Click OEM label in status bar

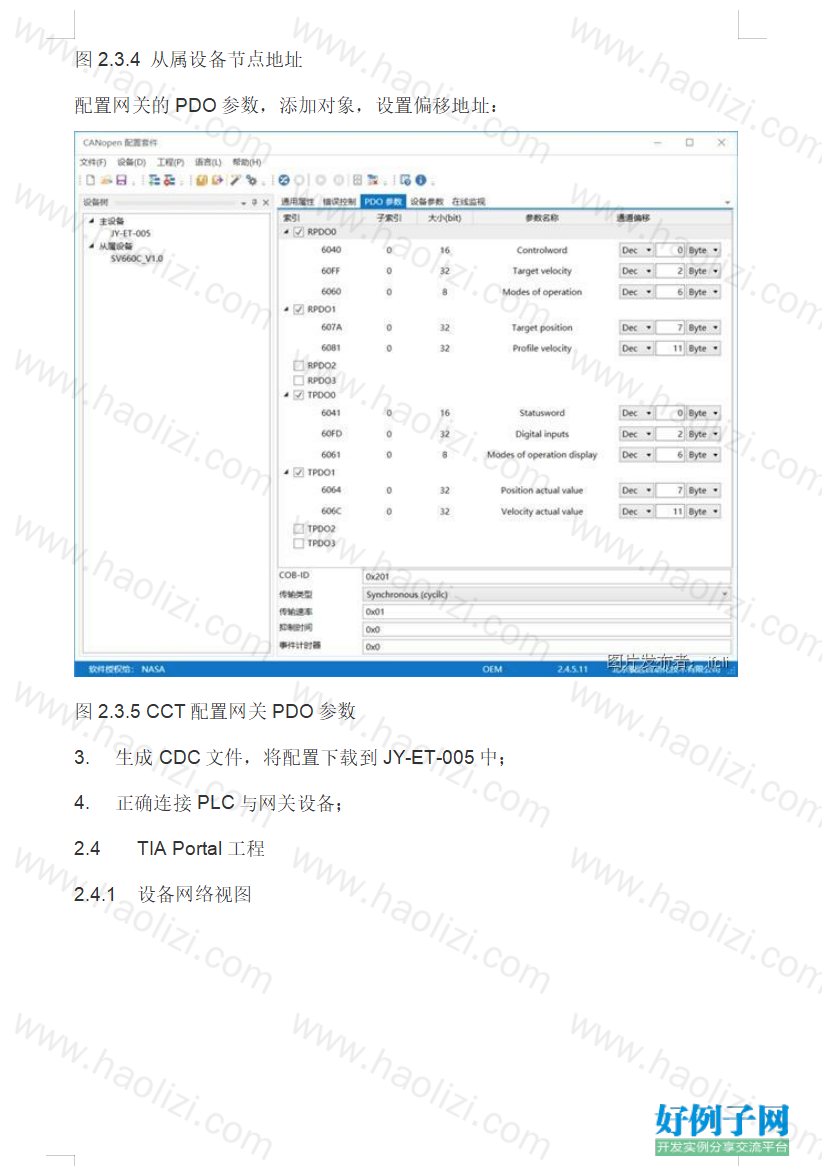pyautogui.click(x=492, y=669)
